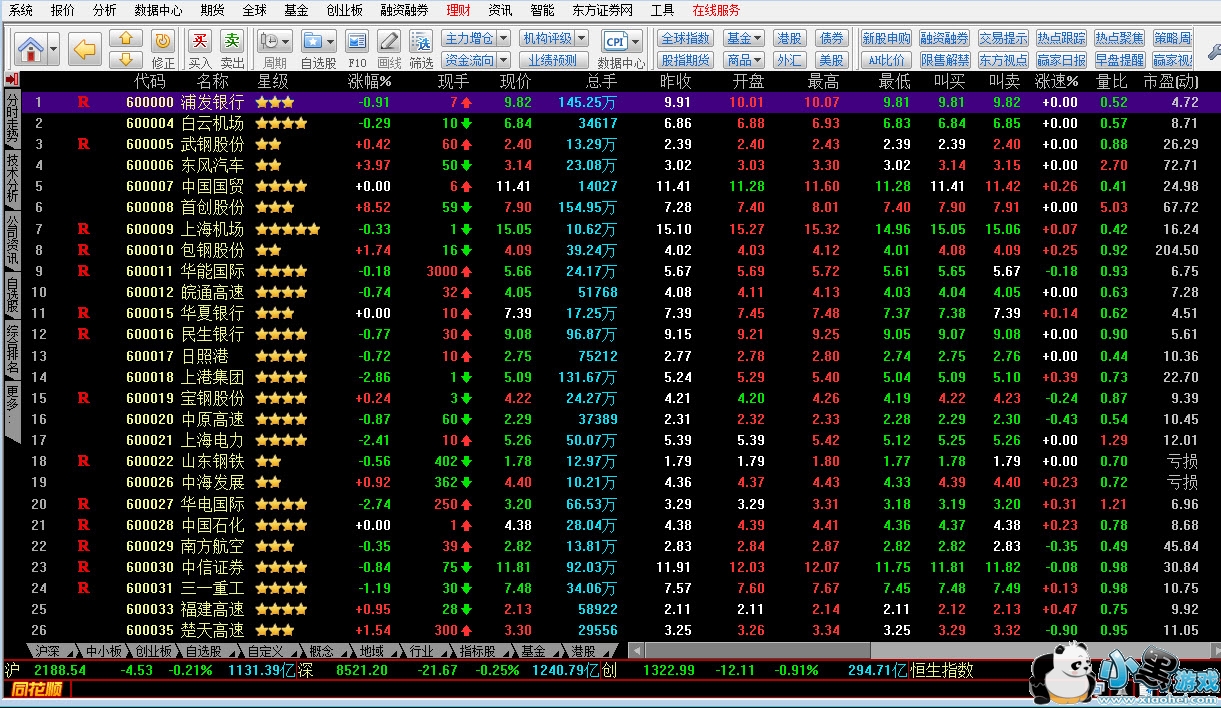Select the 画线 pencil drawing tool

[389, 41]
